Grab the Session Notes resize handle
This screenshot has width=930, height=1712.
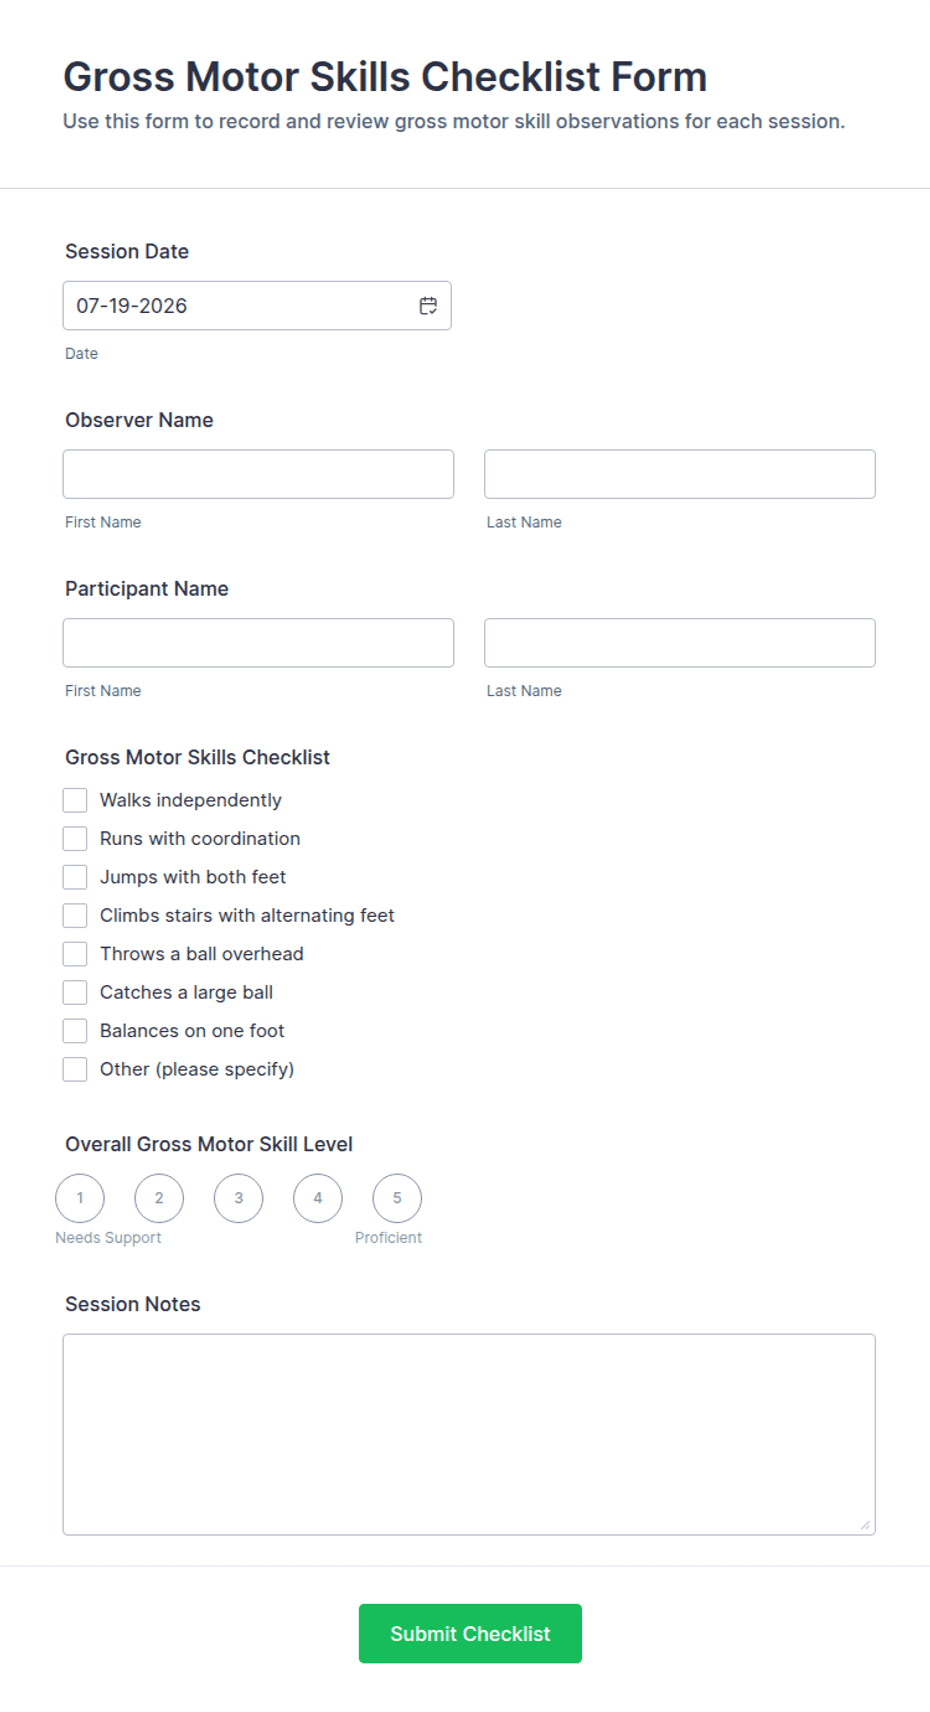point(865,1525)
